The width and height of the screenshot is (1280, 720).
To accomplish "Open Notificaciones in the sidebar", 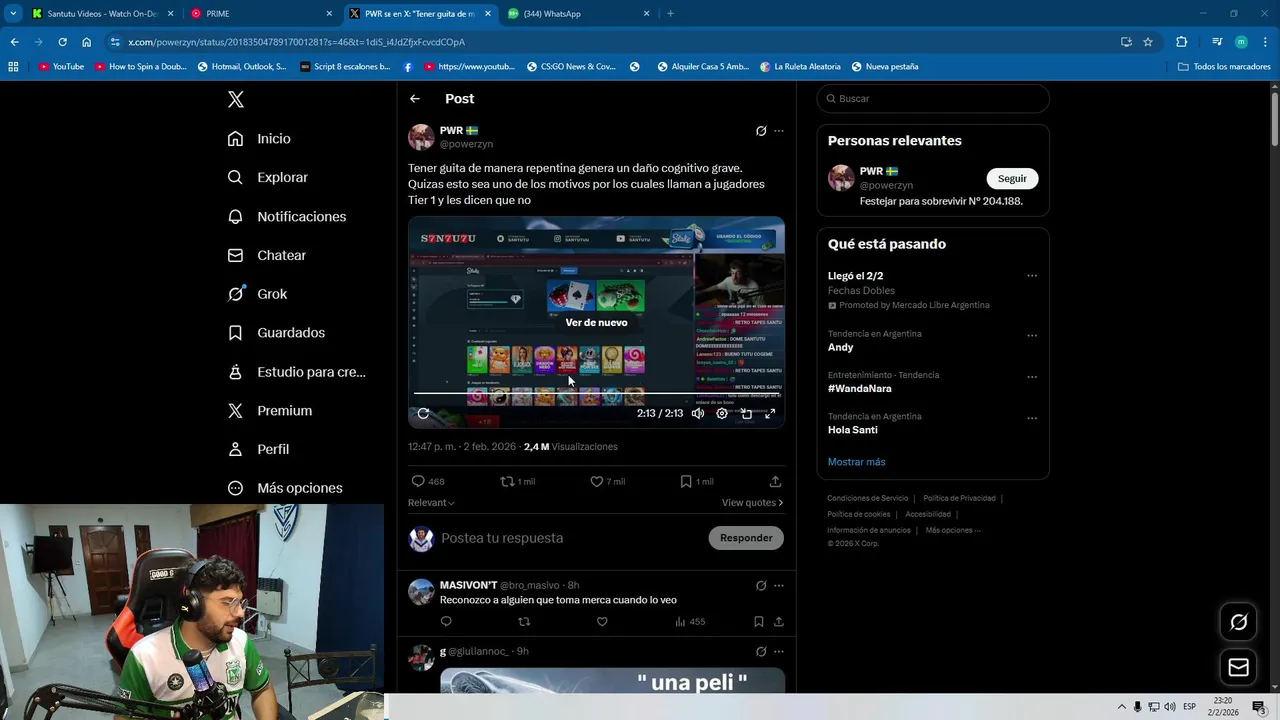I will [x=287, y=216].
